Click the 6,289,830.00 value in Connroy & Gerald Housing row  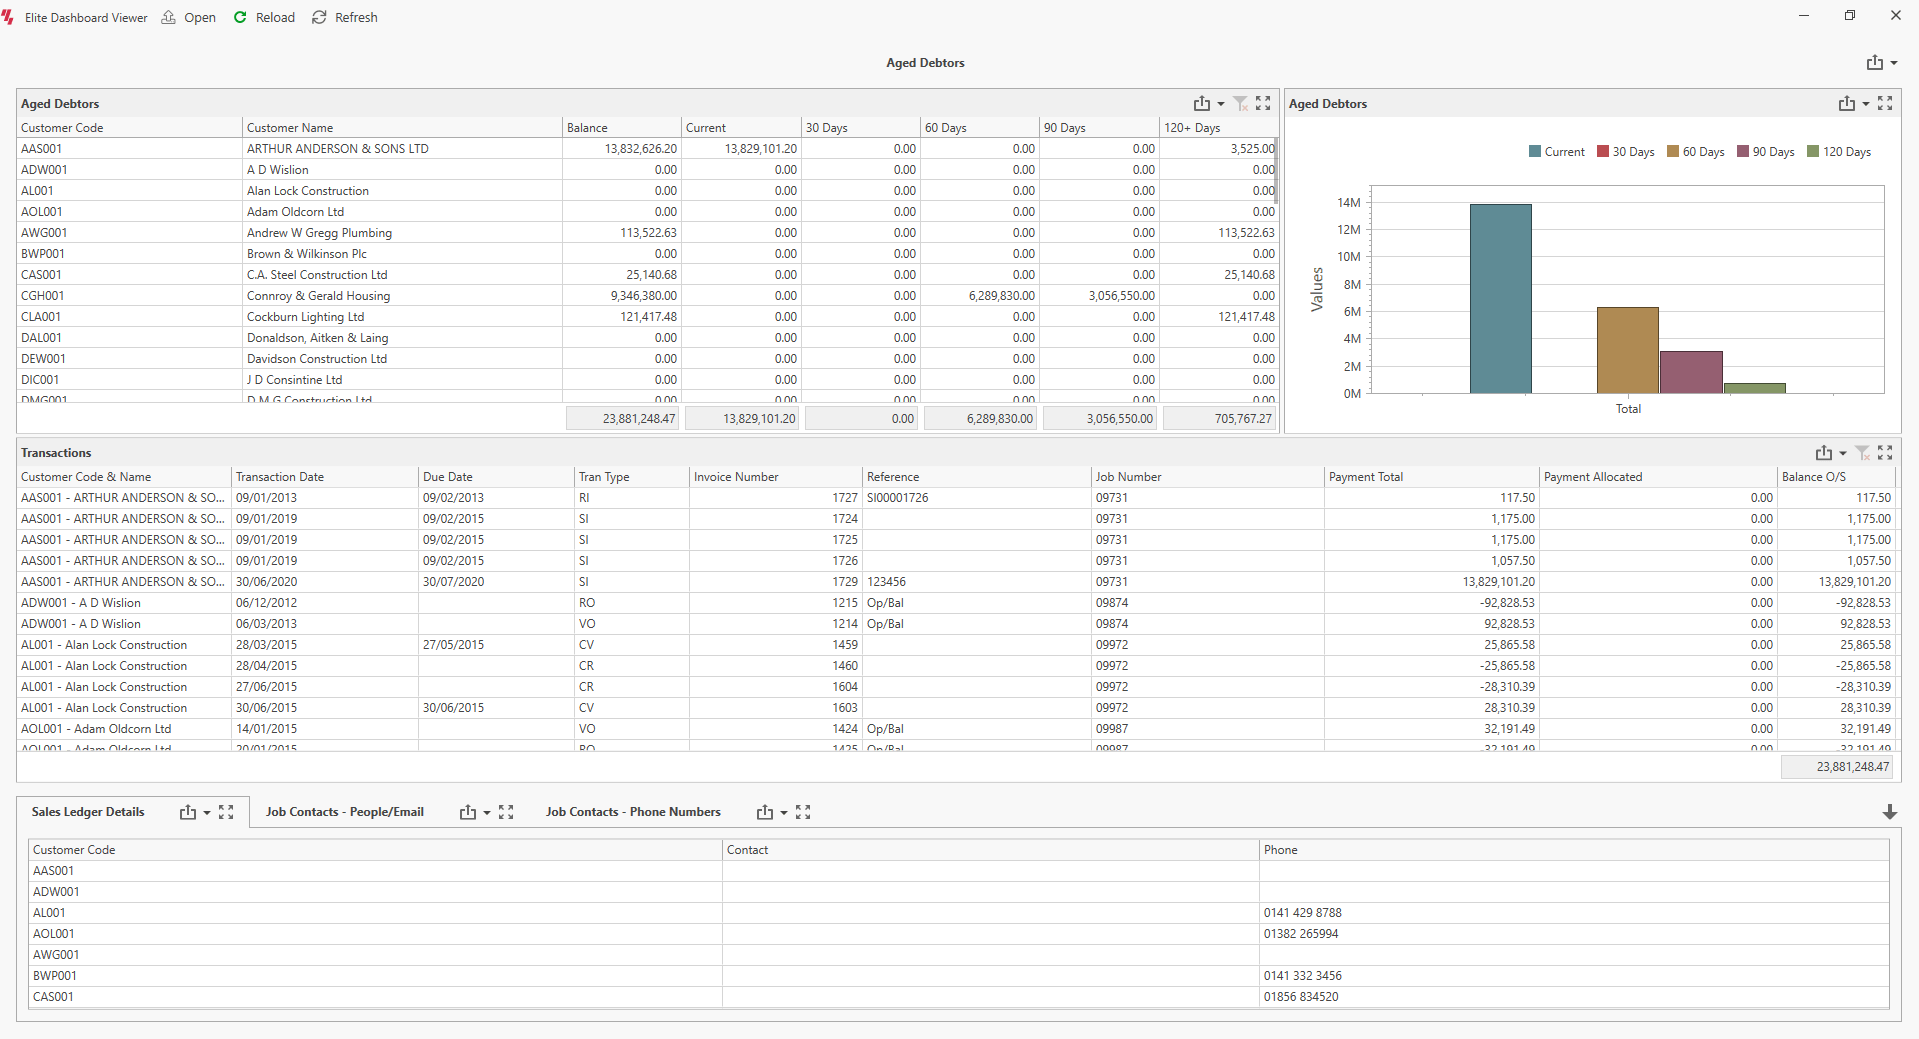pyautogui.click(x=1002, y=296)
